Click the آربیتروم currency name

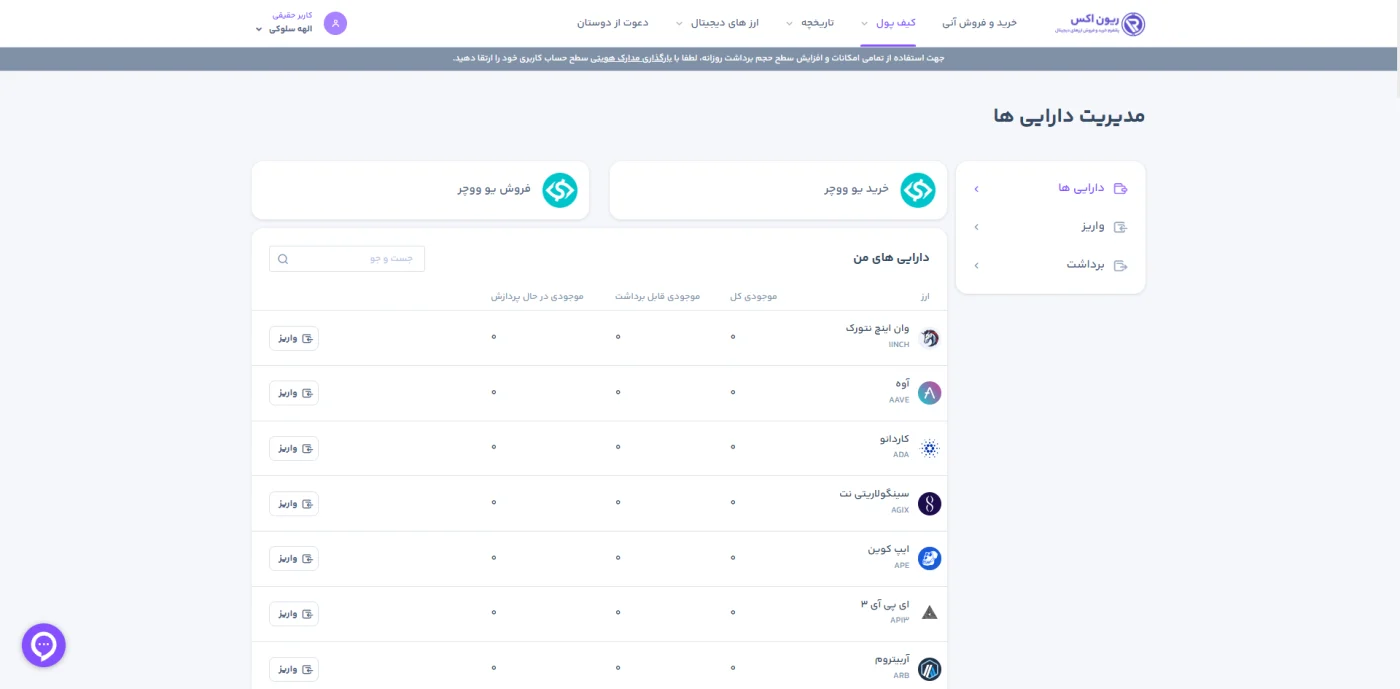coord(892,659)
